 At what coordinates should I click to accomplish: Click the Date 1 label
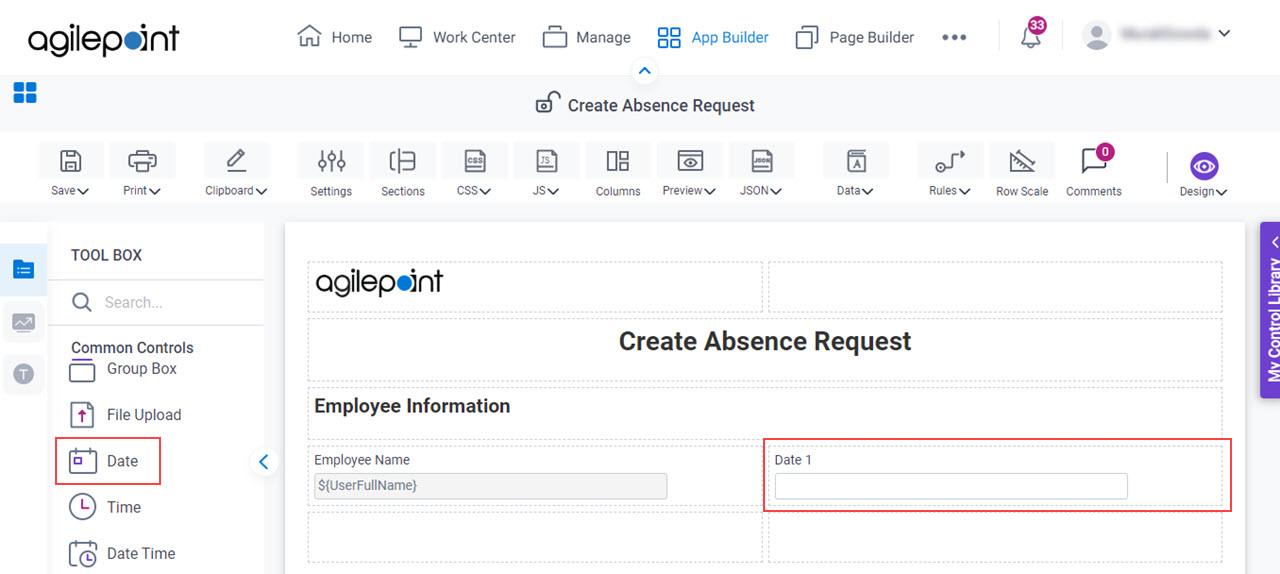(x=793, y=460)
